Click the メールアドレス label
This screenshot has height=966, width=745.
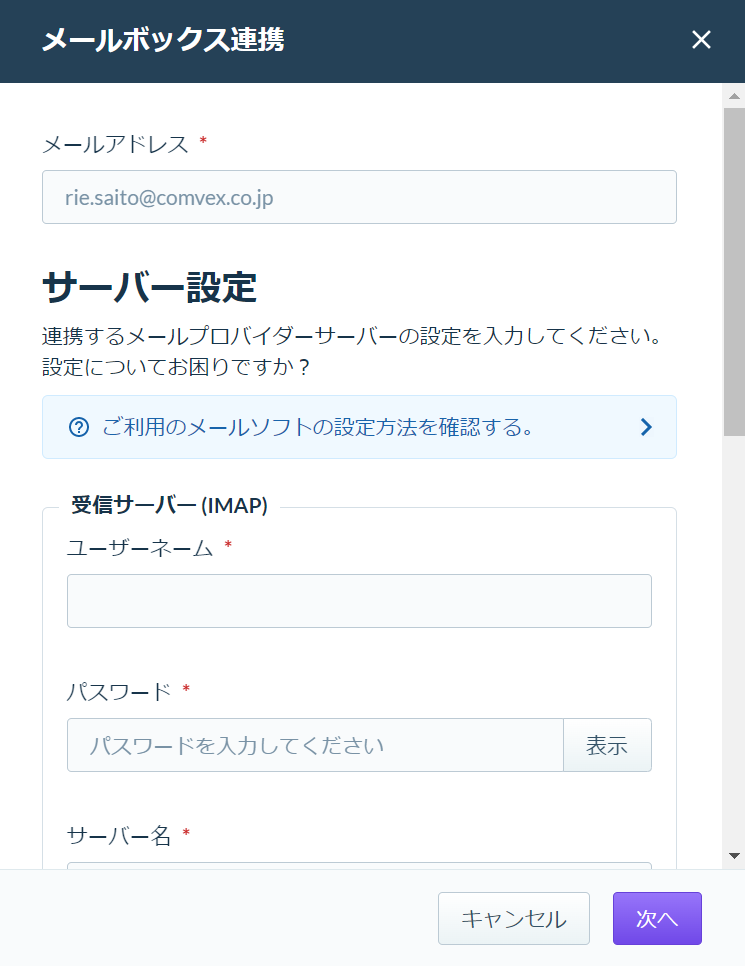click(x=115, y=144)
